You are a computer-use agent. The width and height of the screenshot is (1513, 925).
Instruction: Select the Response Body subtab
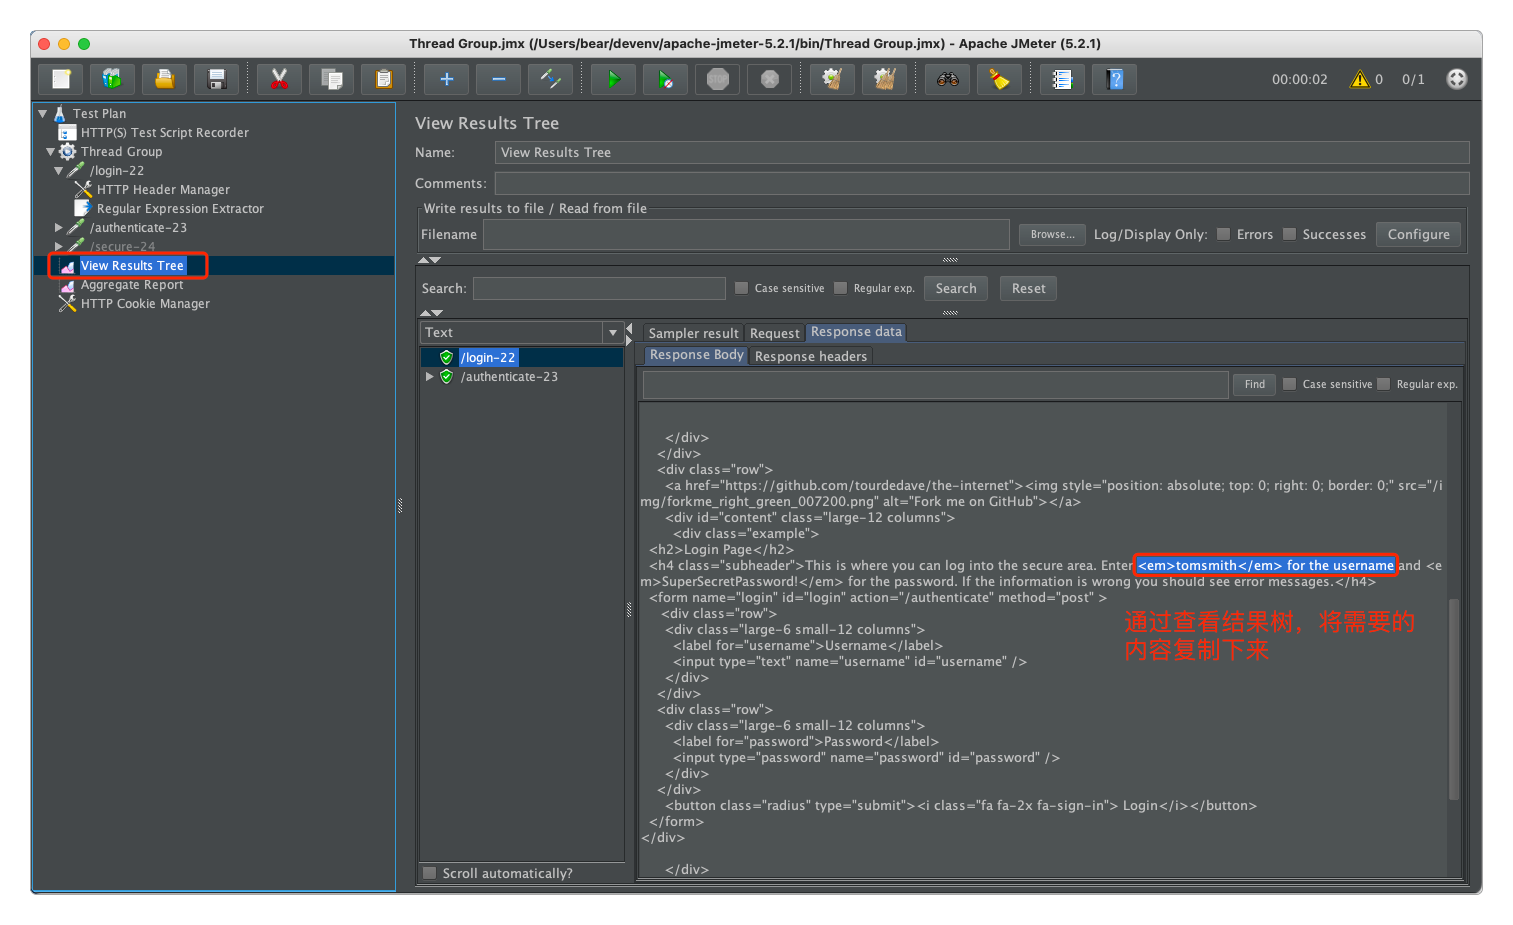696,355
